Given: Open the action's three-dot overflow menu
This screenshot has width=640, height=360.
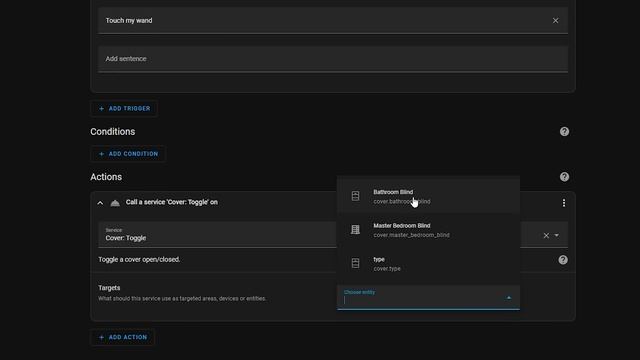Looking at the screenshot, I should click(564, 203).
